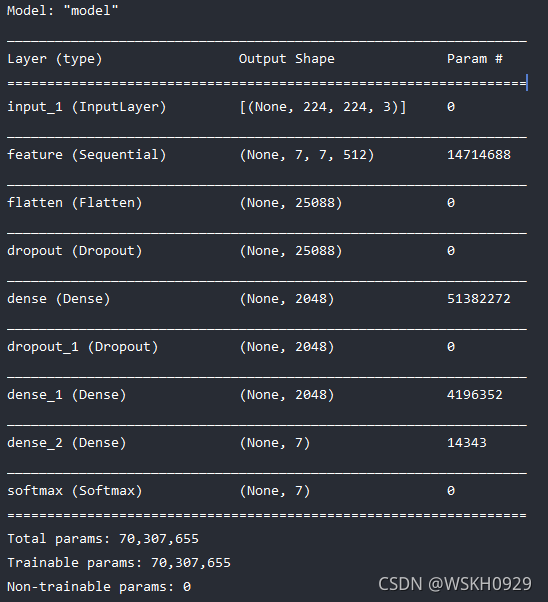Click the dropout_1 row's '(None, 2048)' shape
This screenshot has width=548, height=602.
click(x=287, y=347)
